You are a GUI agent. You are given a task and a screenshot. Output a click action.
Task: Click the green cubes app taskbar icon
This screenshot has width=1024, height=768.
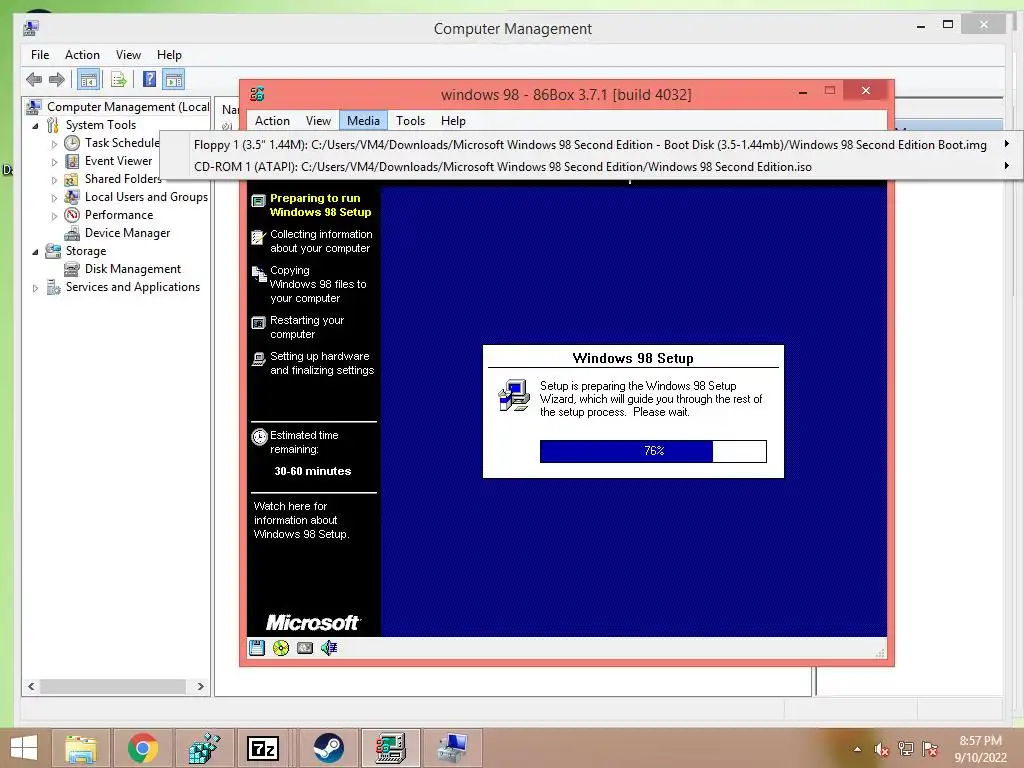click(203, 748)
